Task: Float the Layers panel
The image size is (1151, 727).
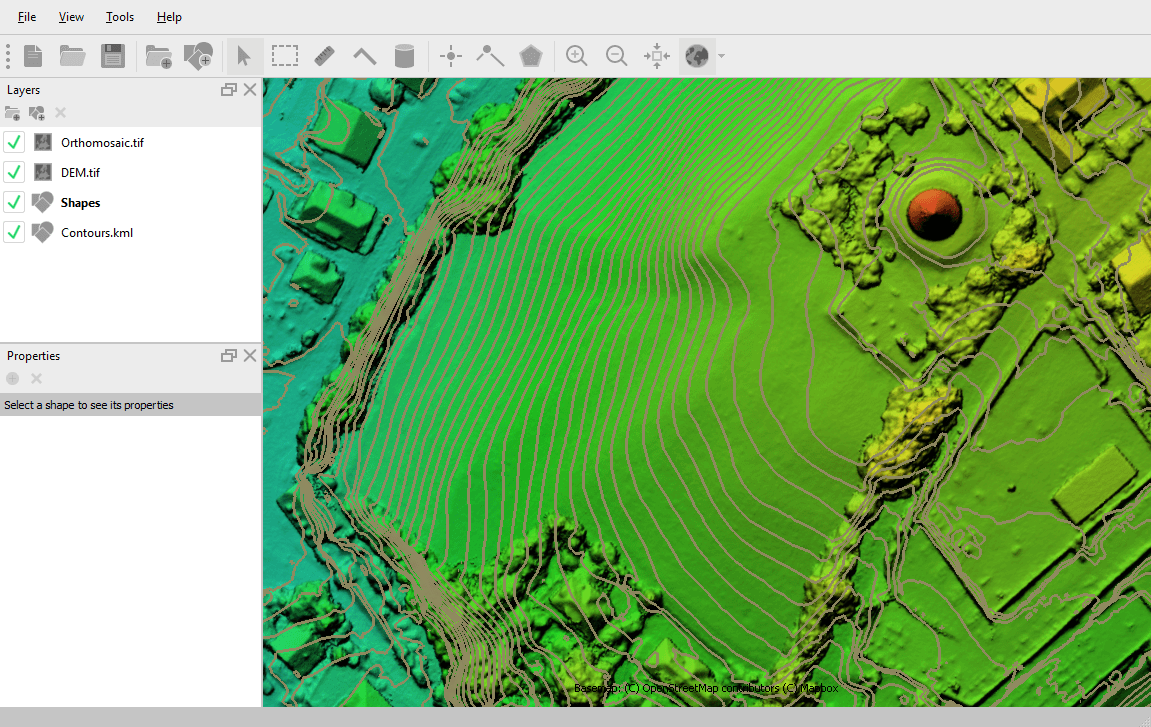Action: pos(229,90)
